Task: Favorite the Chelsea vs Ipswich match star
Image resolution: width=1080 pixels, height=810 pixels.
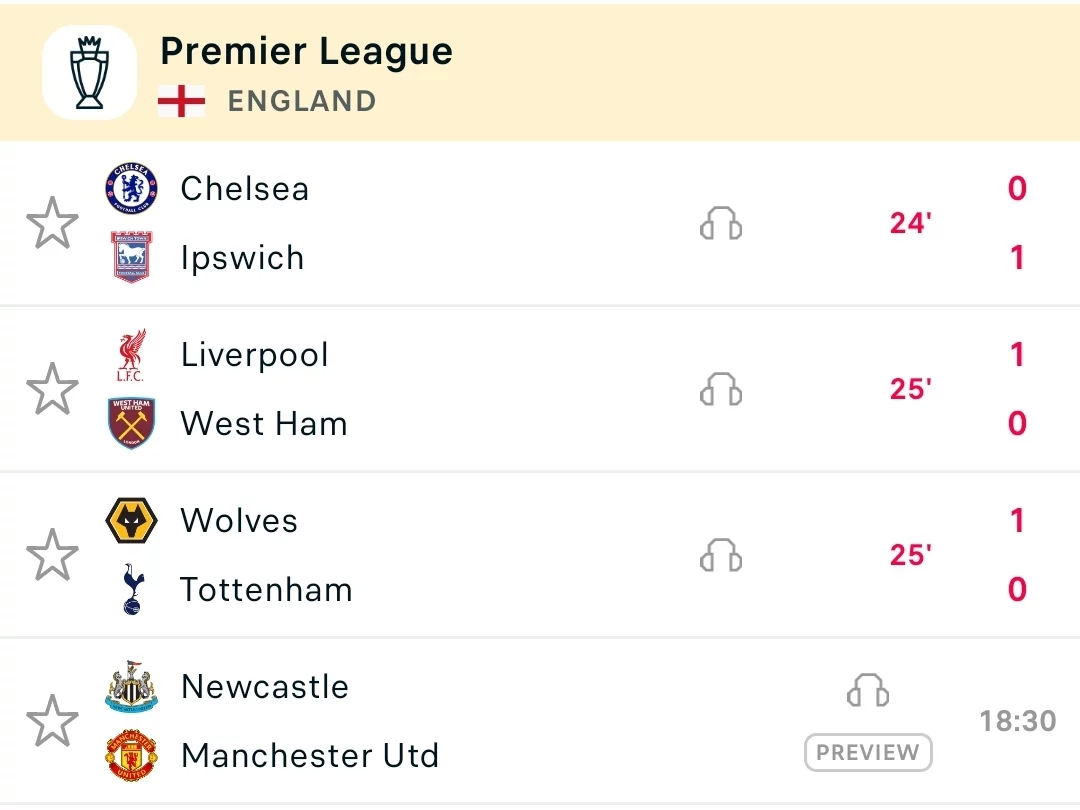Action: [52, 222]
